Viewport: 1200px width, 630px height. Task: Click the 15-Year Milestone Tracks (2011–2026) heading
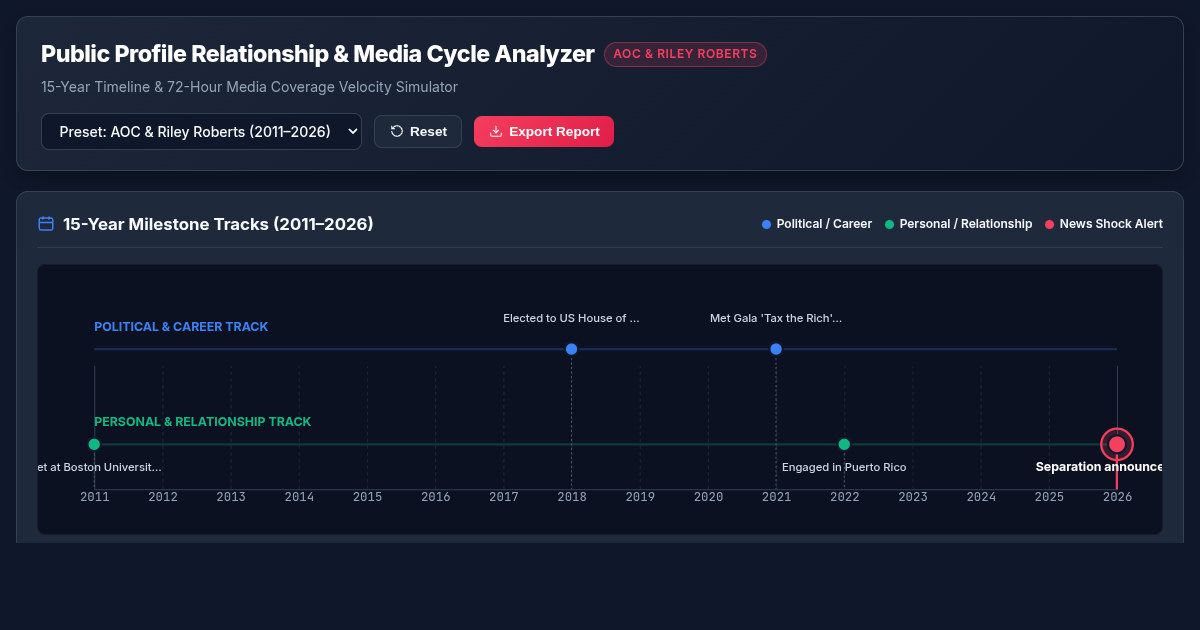tap(218, 224)
